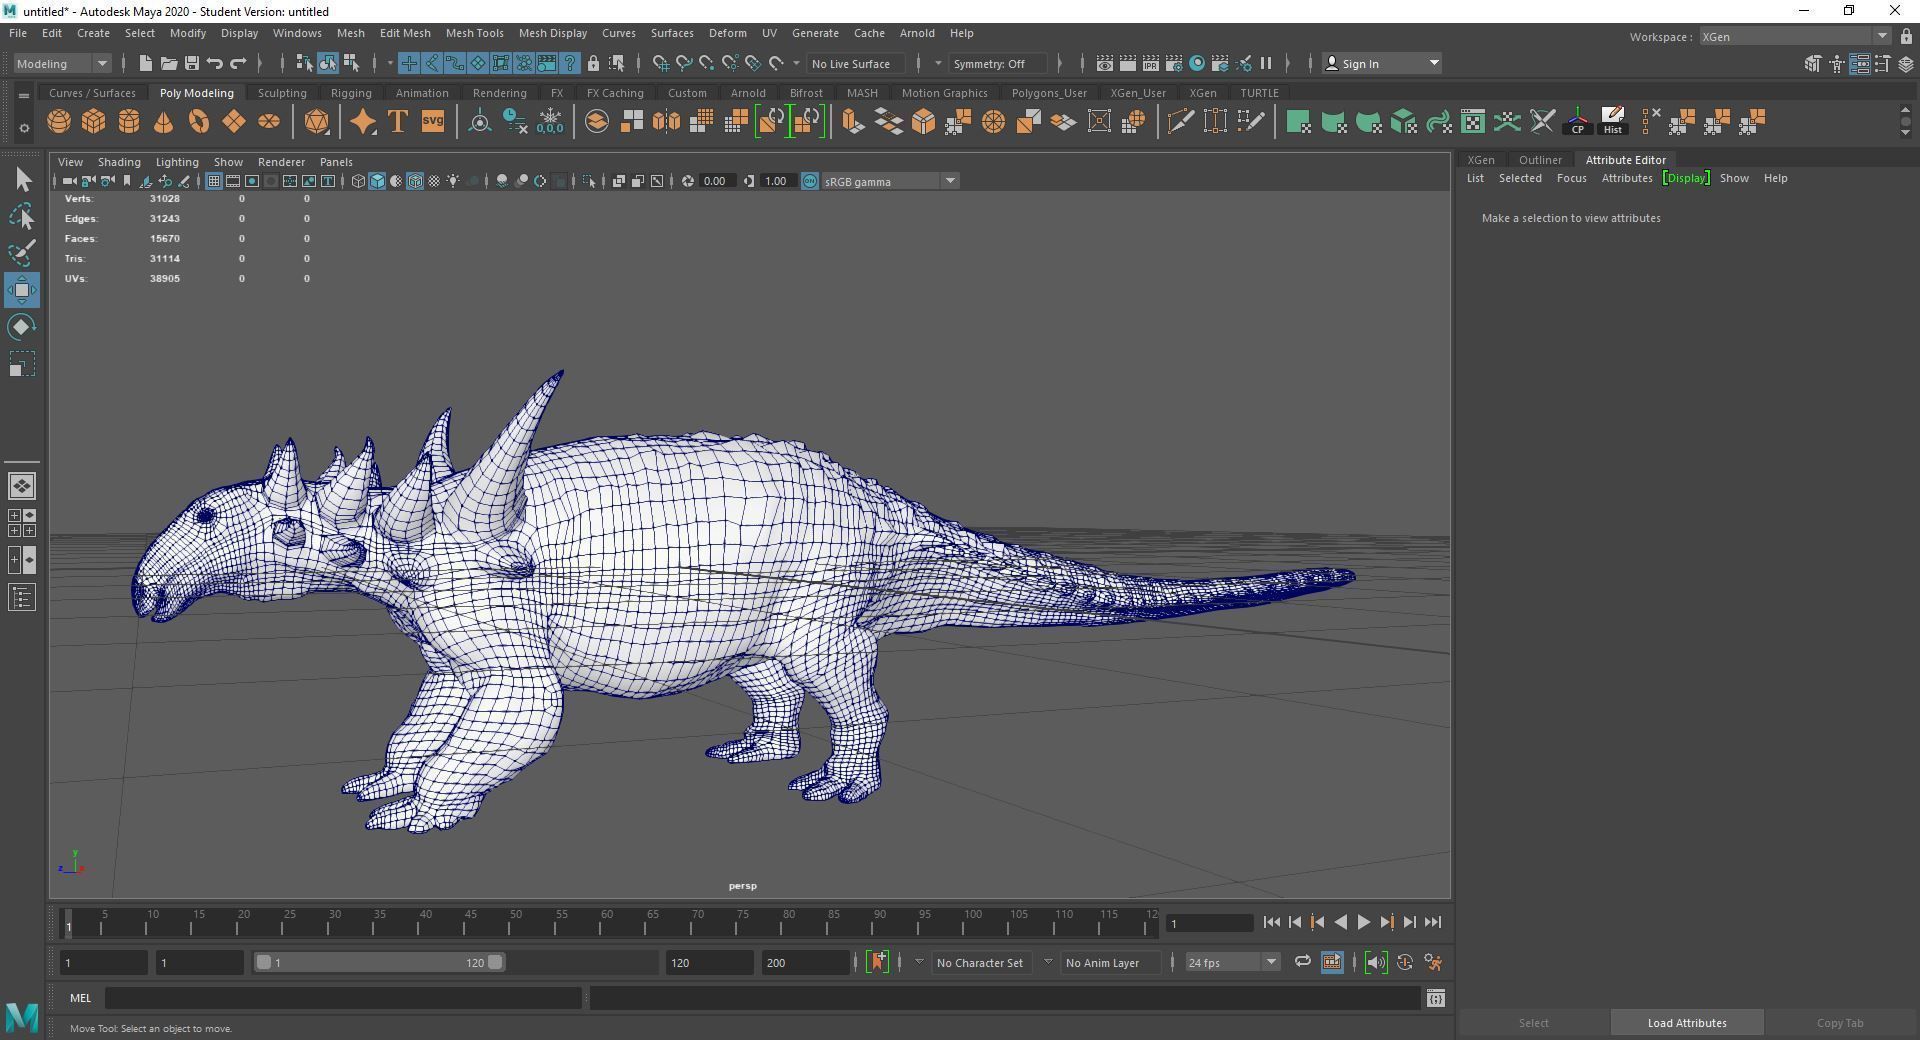The image size is (1920, 1040).
Task: Click the Multi-Cut knife shelf icon
Action: [1180, 122]
